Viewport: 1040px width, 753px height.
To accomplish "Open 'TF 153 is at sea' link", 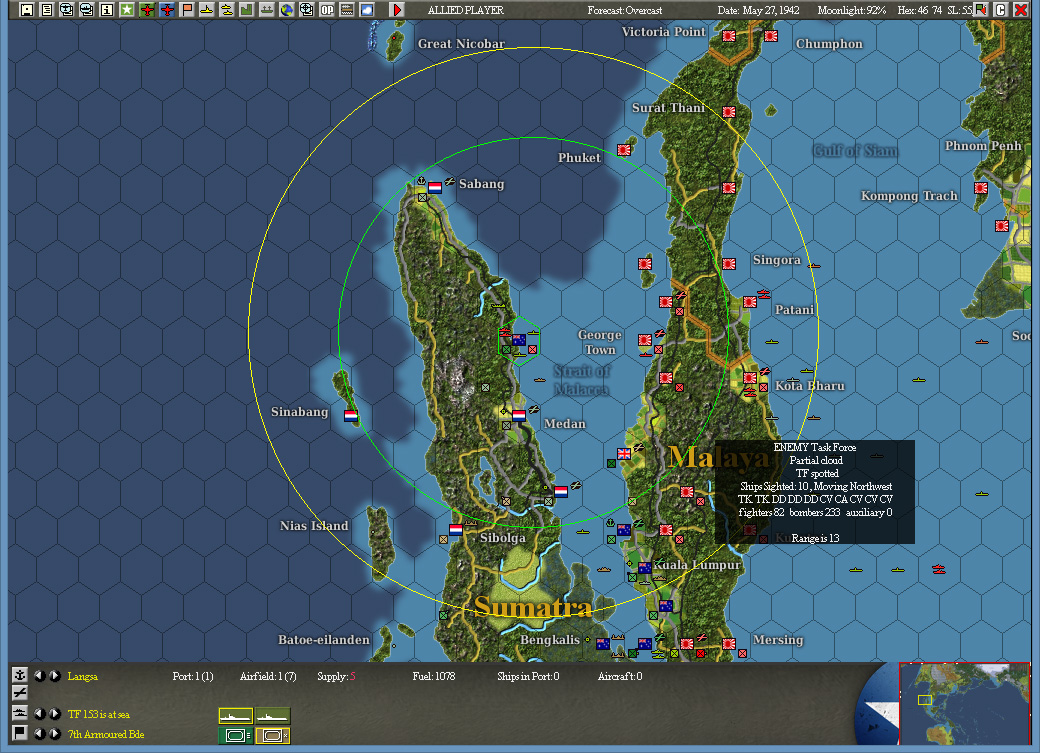I will click(x=99, y=715).
